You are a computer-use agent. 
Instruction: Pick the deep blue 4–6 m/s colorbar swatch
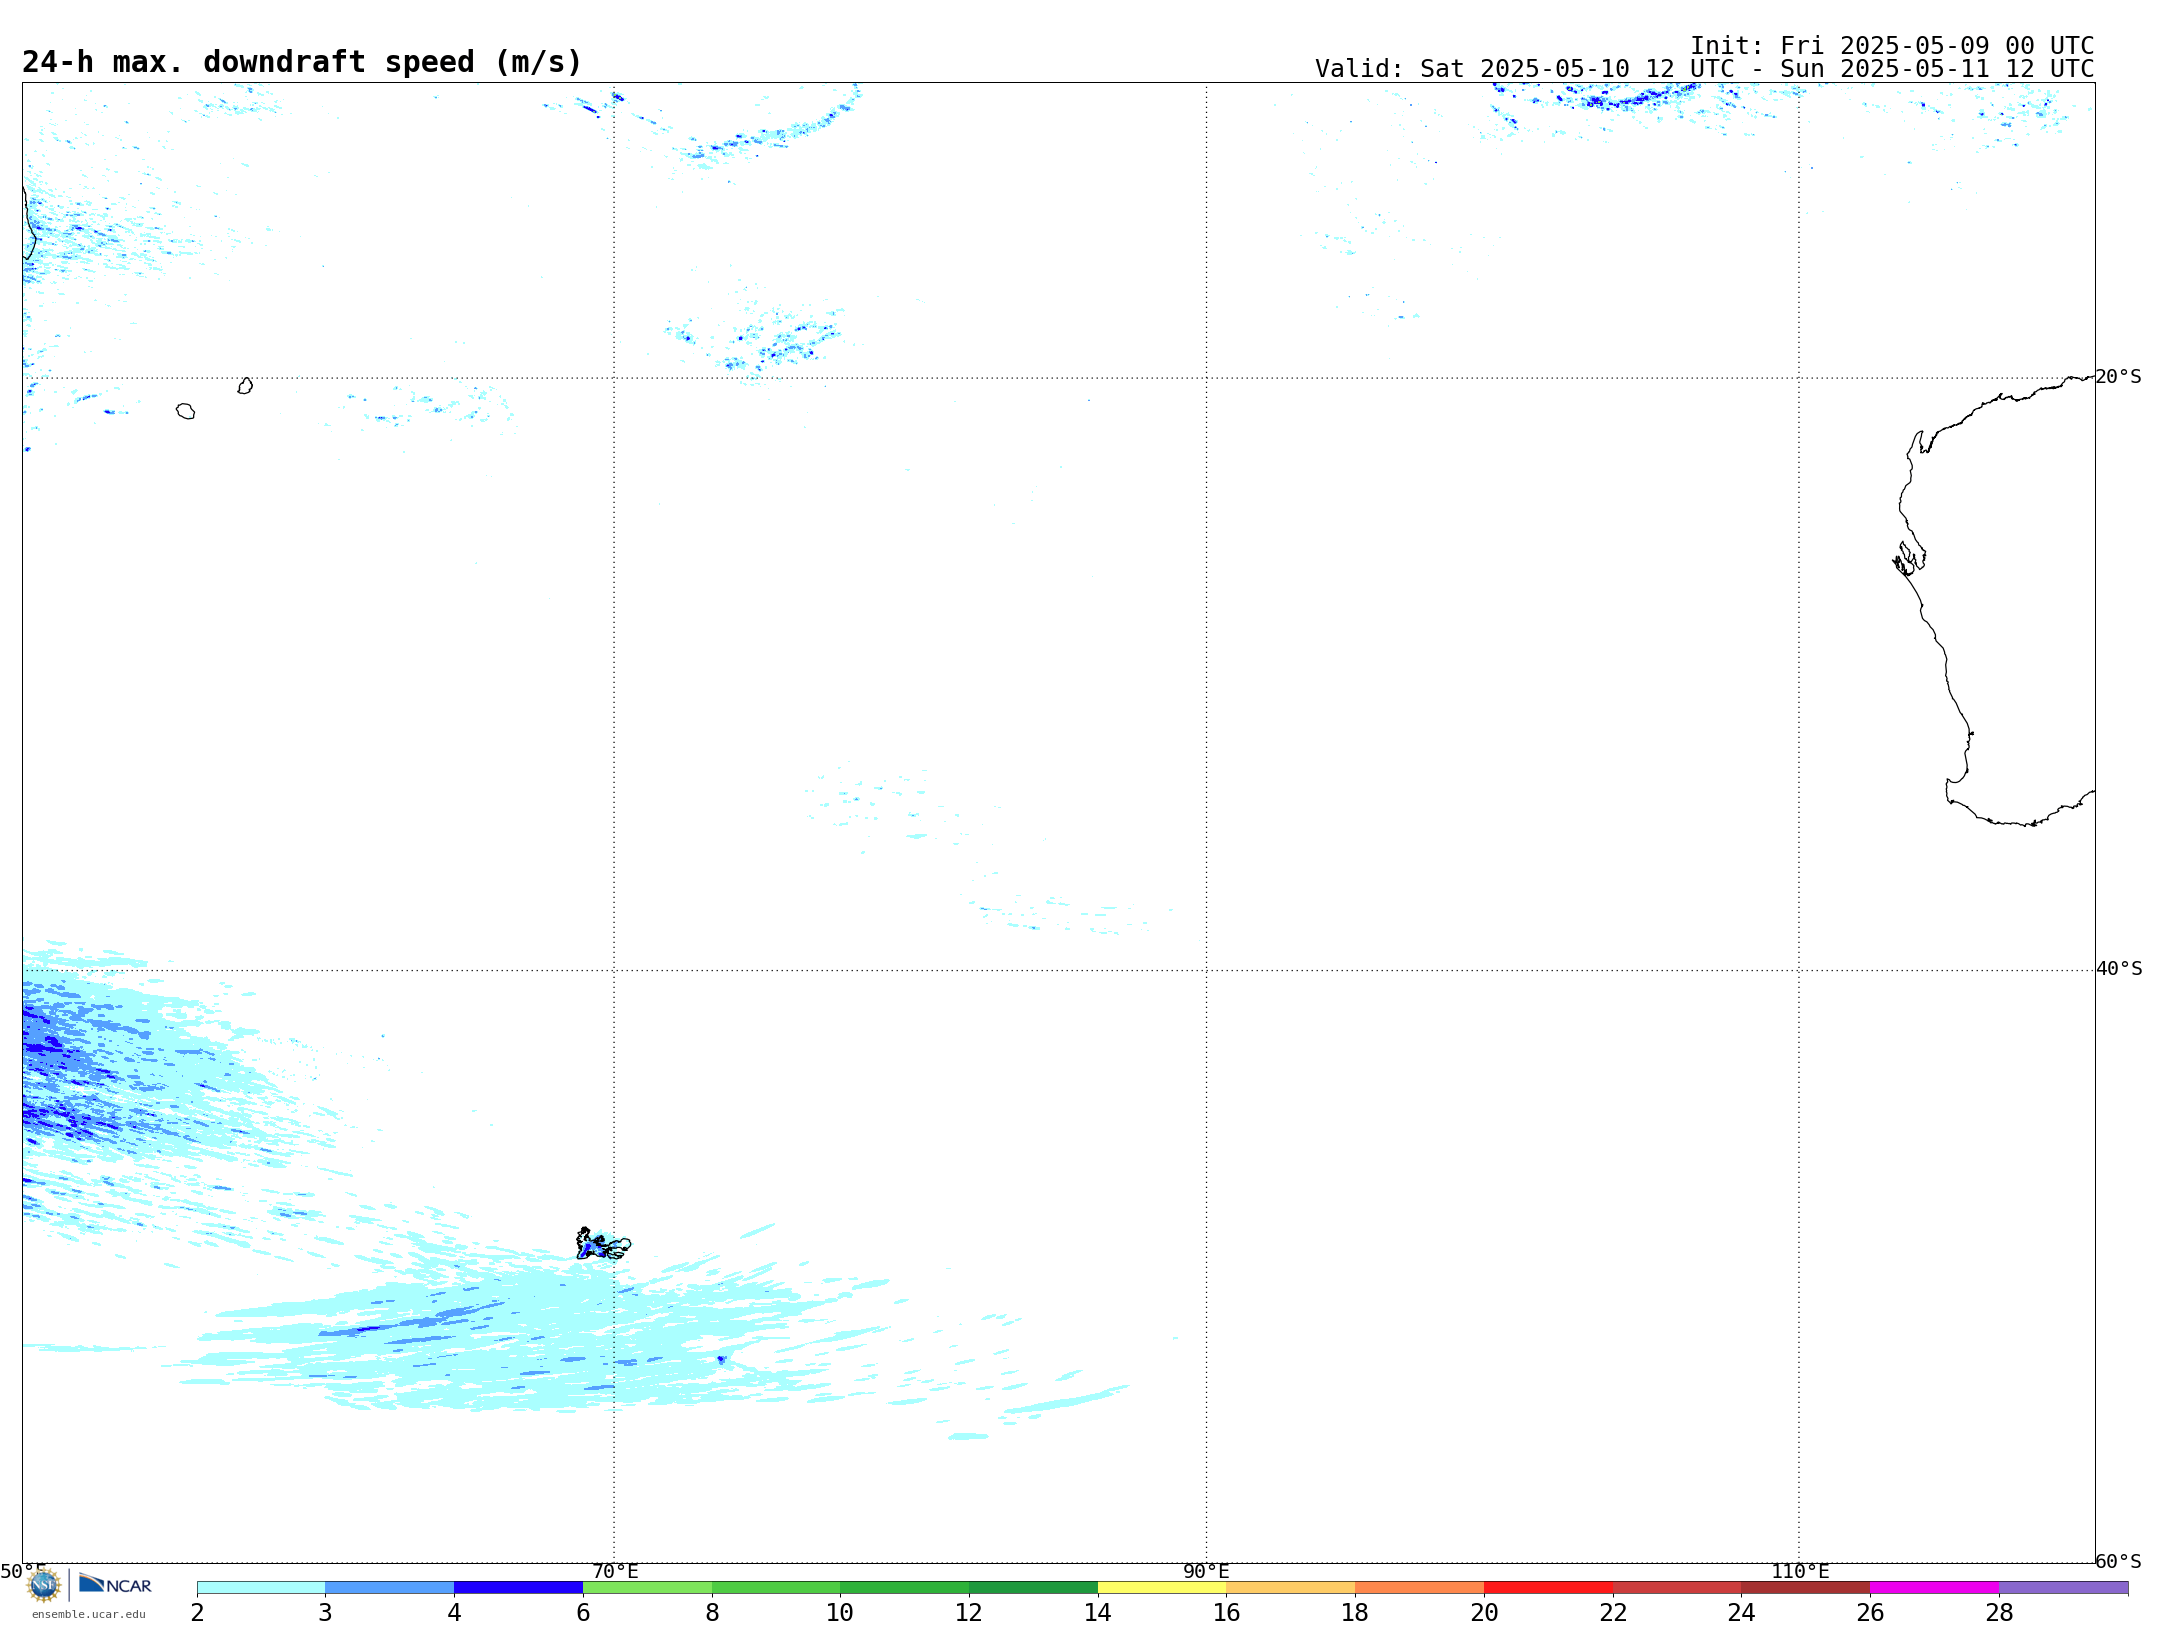click(x=518, y=1588)
